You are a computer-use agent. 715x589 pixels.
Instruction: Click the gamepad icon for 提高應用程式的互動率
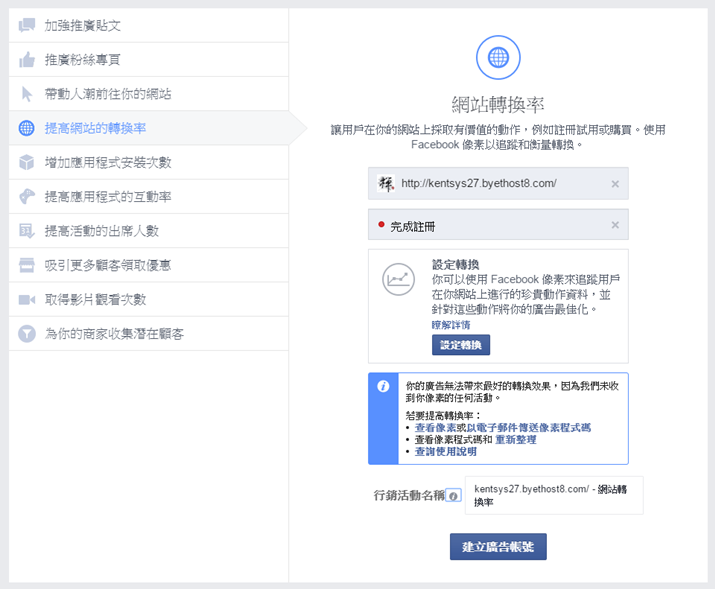[x=27, y=197]
